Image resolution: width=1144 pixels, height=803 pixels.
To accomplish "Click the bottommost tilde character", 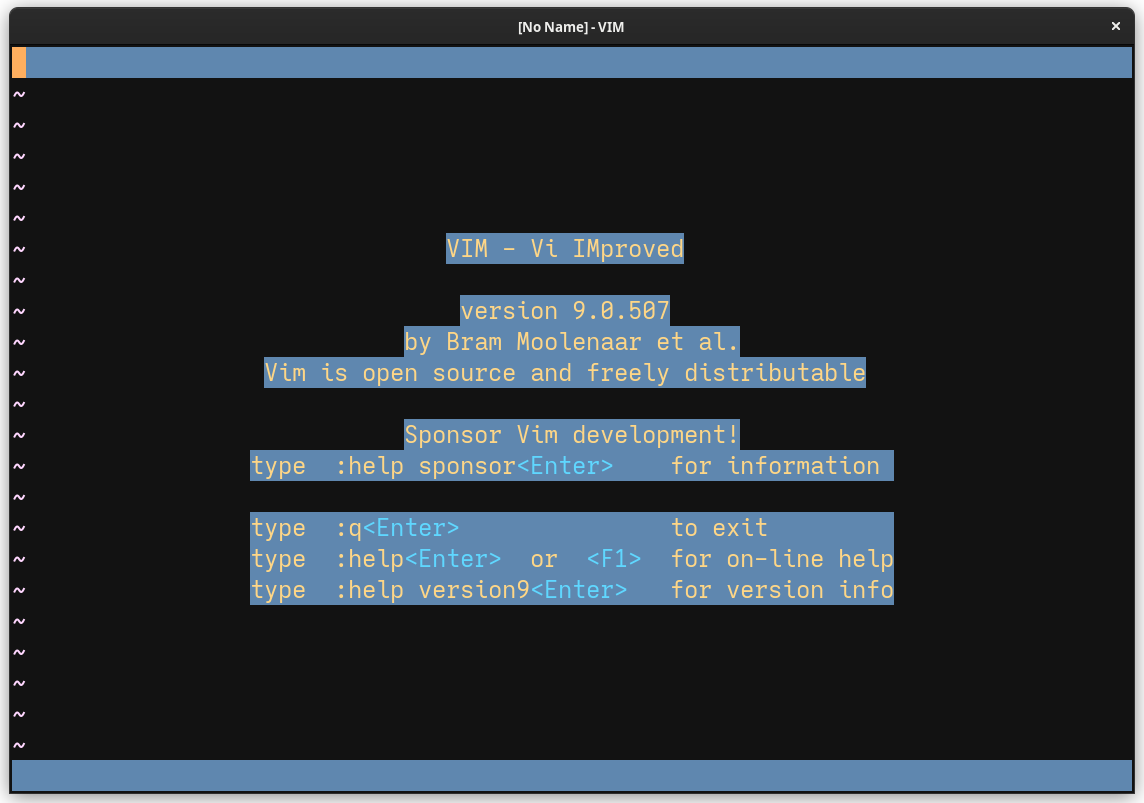I will click(17, 744).
